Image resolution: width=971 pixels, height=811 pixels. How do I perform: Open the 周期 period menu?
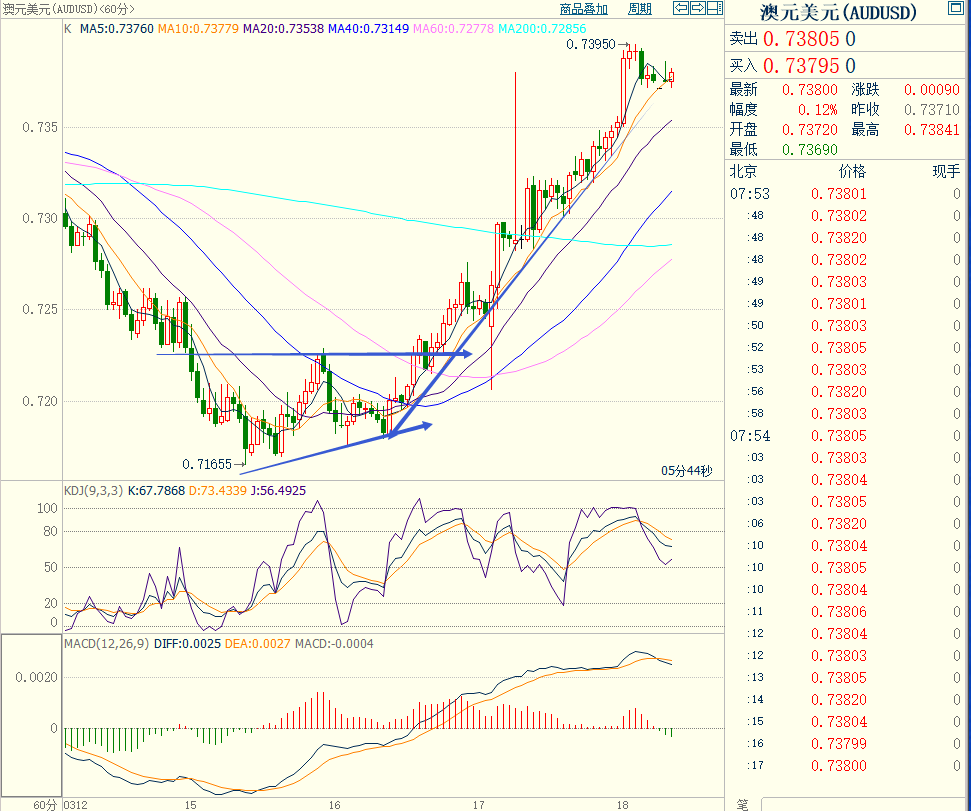[x=640, y=9]
